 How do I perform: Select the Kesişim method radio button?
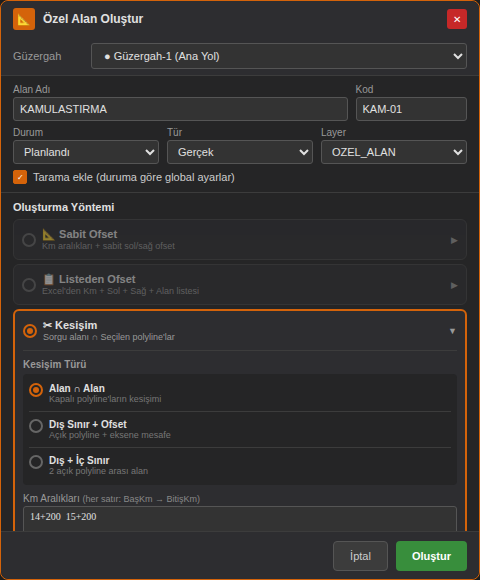(x=30, y=331)
